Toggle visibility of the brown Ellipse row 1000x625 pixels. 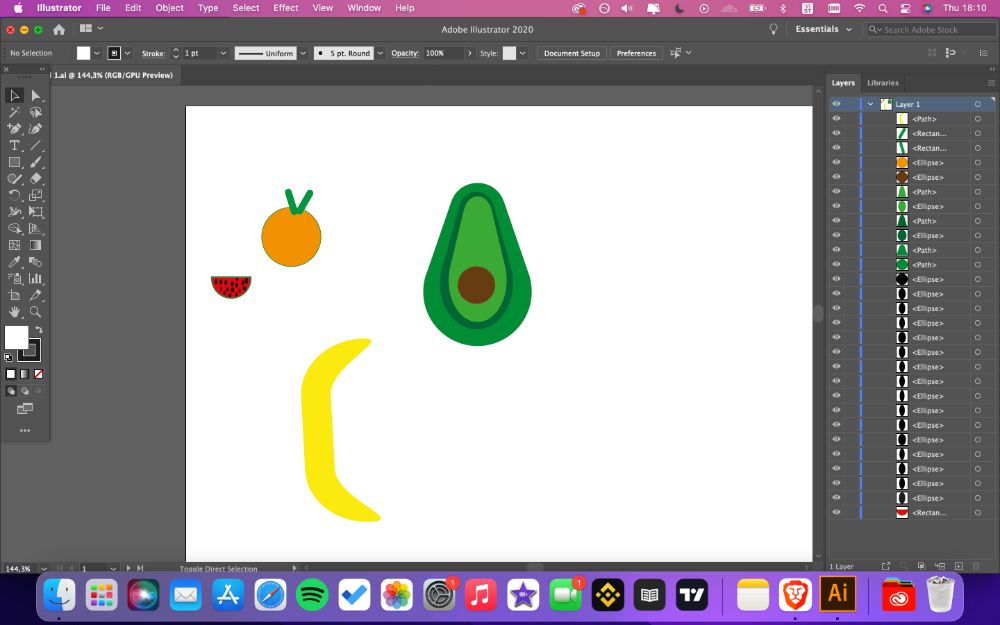836,177
